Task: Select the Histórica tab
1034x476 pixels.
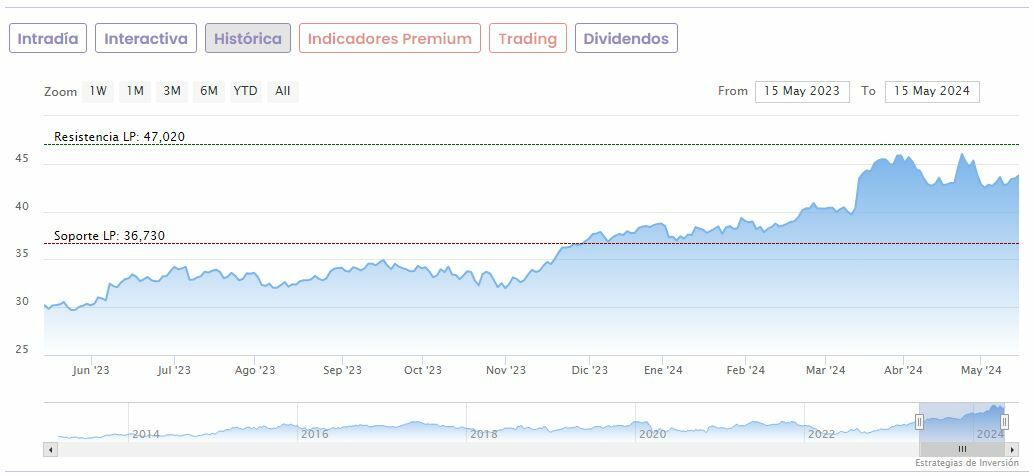Action: pyautogui.click(x=248, y=39)
